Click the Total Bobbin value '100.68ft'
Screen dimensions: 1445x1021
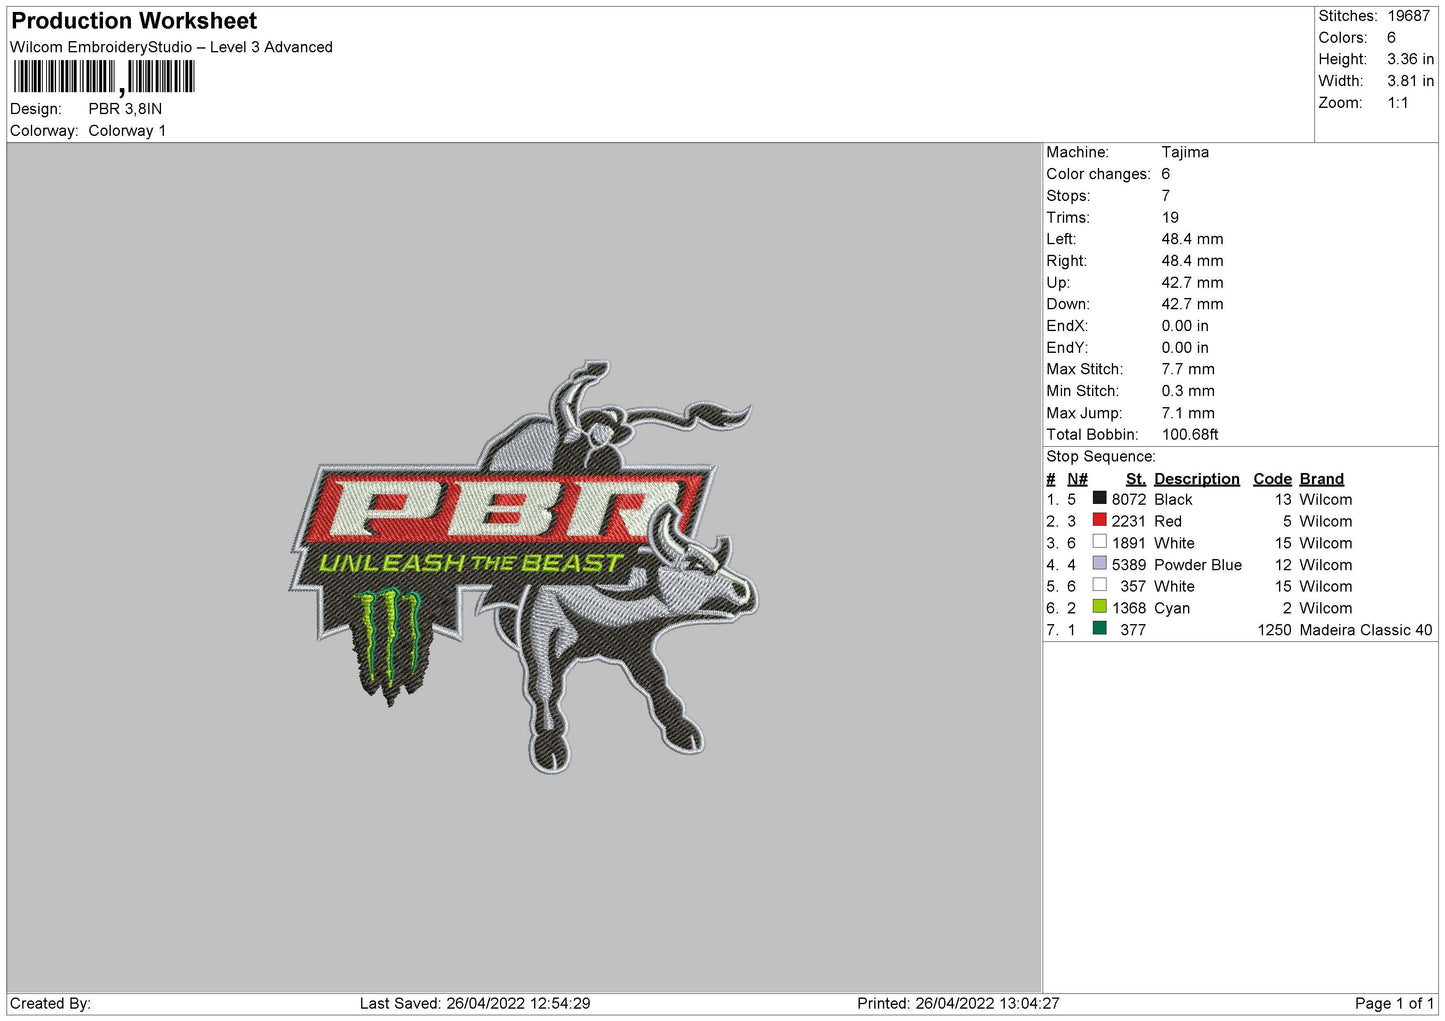(1190, 435)
